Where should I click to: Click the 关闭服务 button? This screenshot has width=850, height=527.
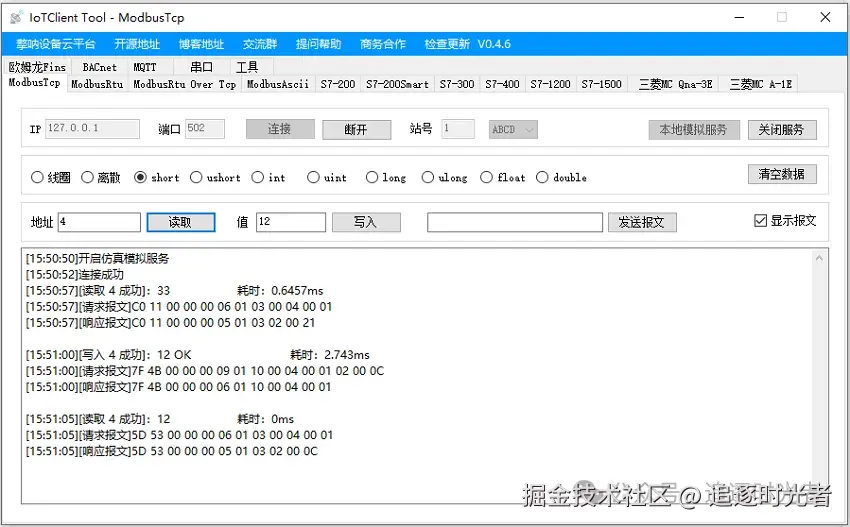[x=782, y=130]
